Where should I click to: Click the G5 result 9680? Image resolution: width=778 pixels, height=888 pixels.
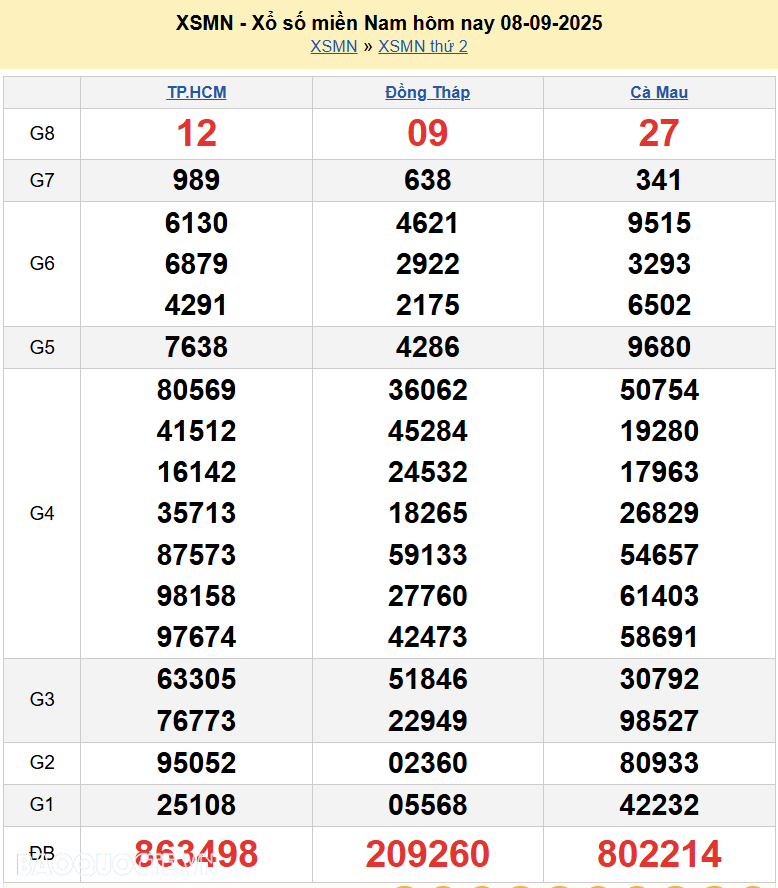(x=659, y=347)
